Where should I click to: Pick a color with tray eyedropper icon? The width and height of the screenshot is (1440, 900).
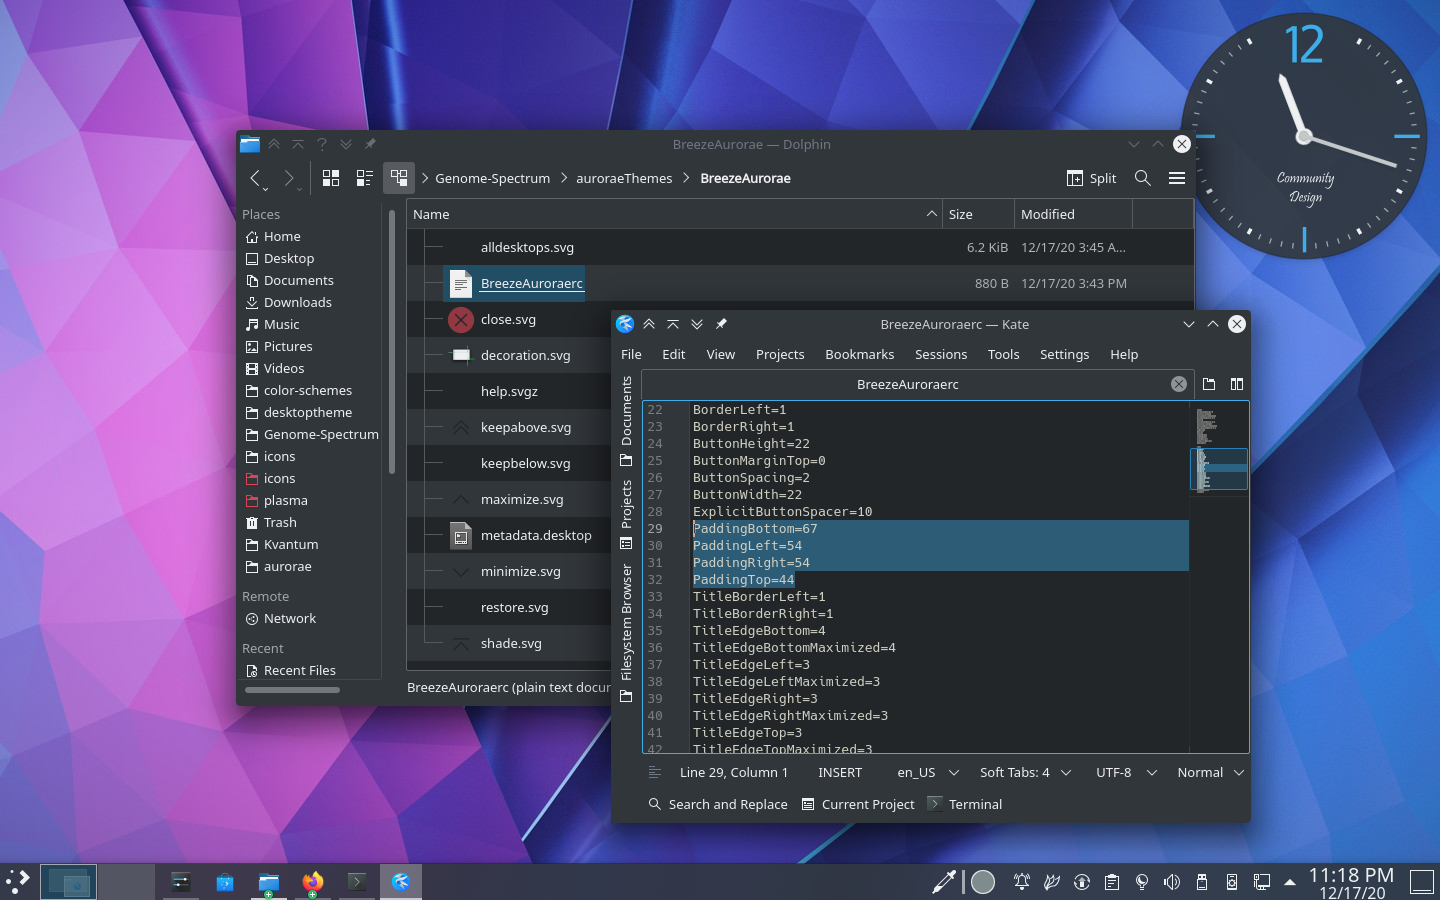(943, 881)
